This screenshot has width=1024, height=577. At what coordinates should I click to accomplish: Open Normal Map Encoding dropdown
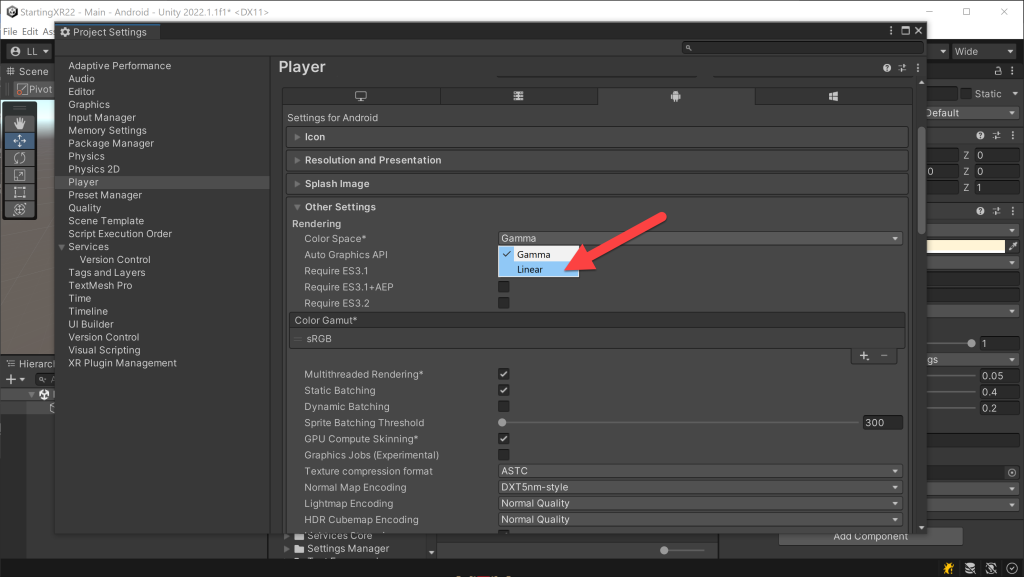click(700, 487)
